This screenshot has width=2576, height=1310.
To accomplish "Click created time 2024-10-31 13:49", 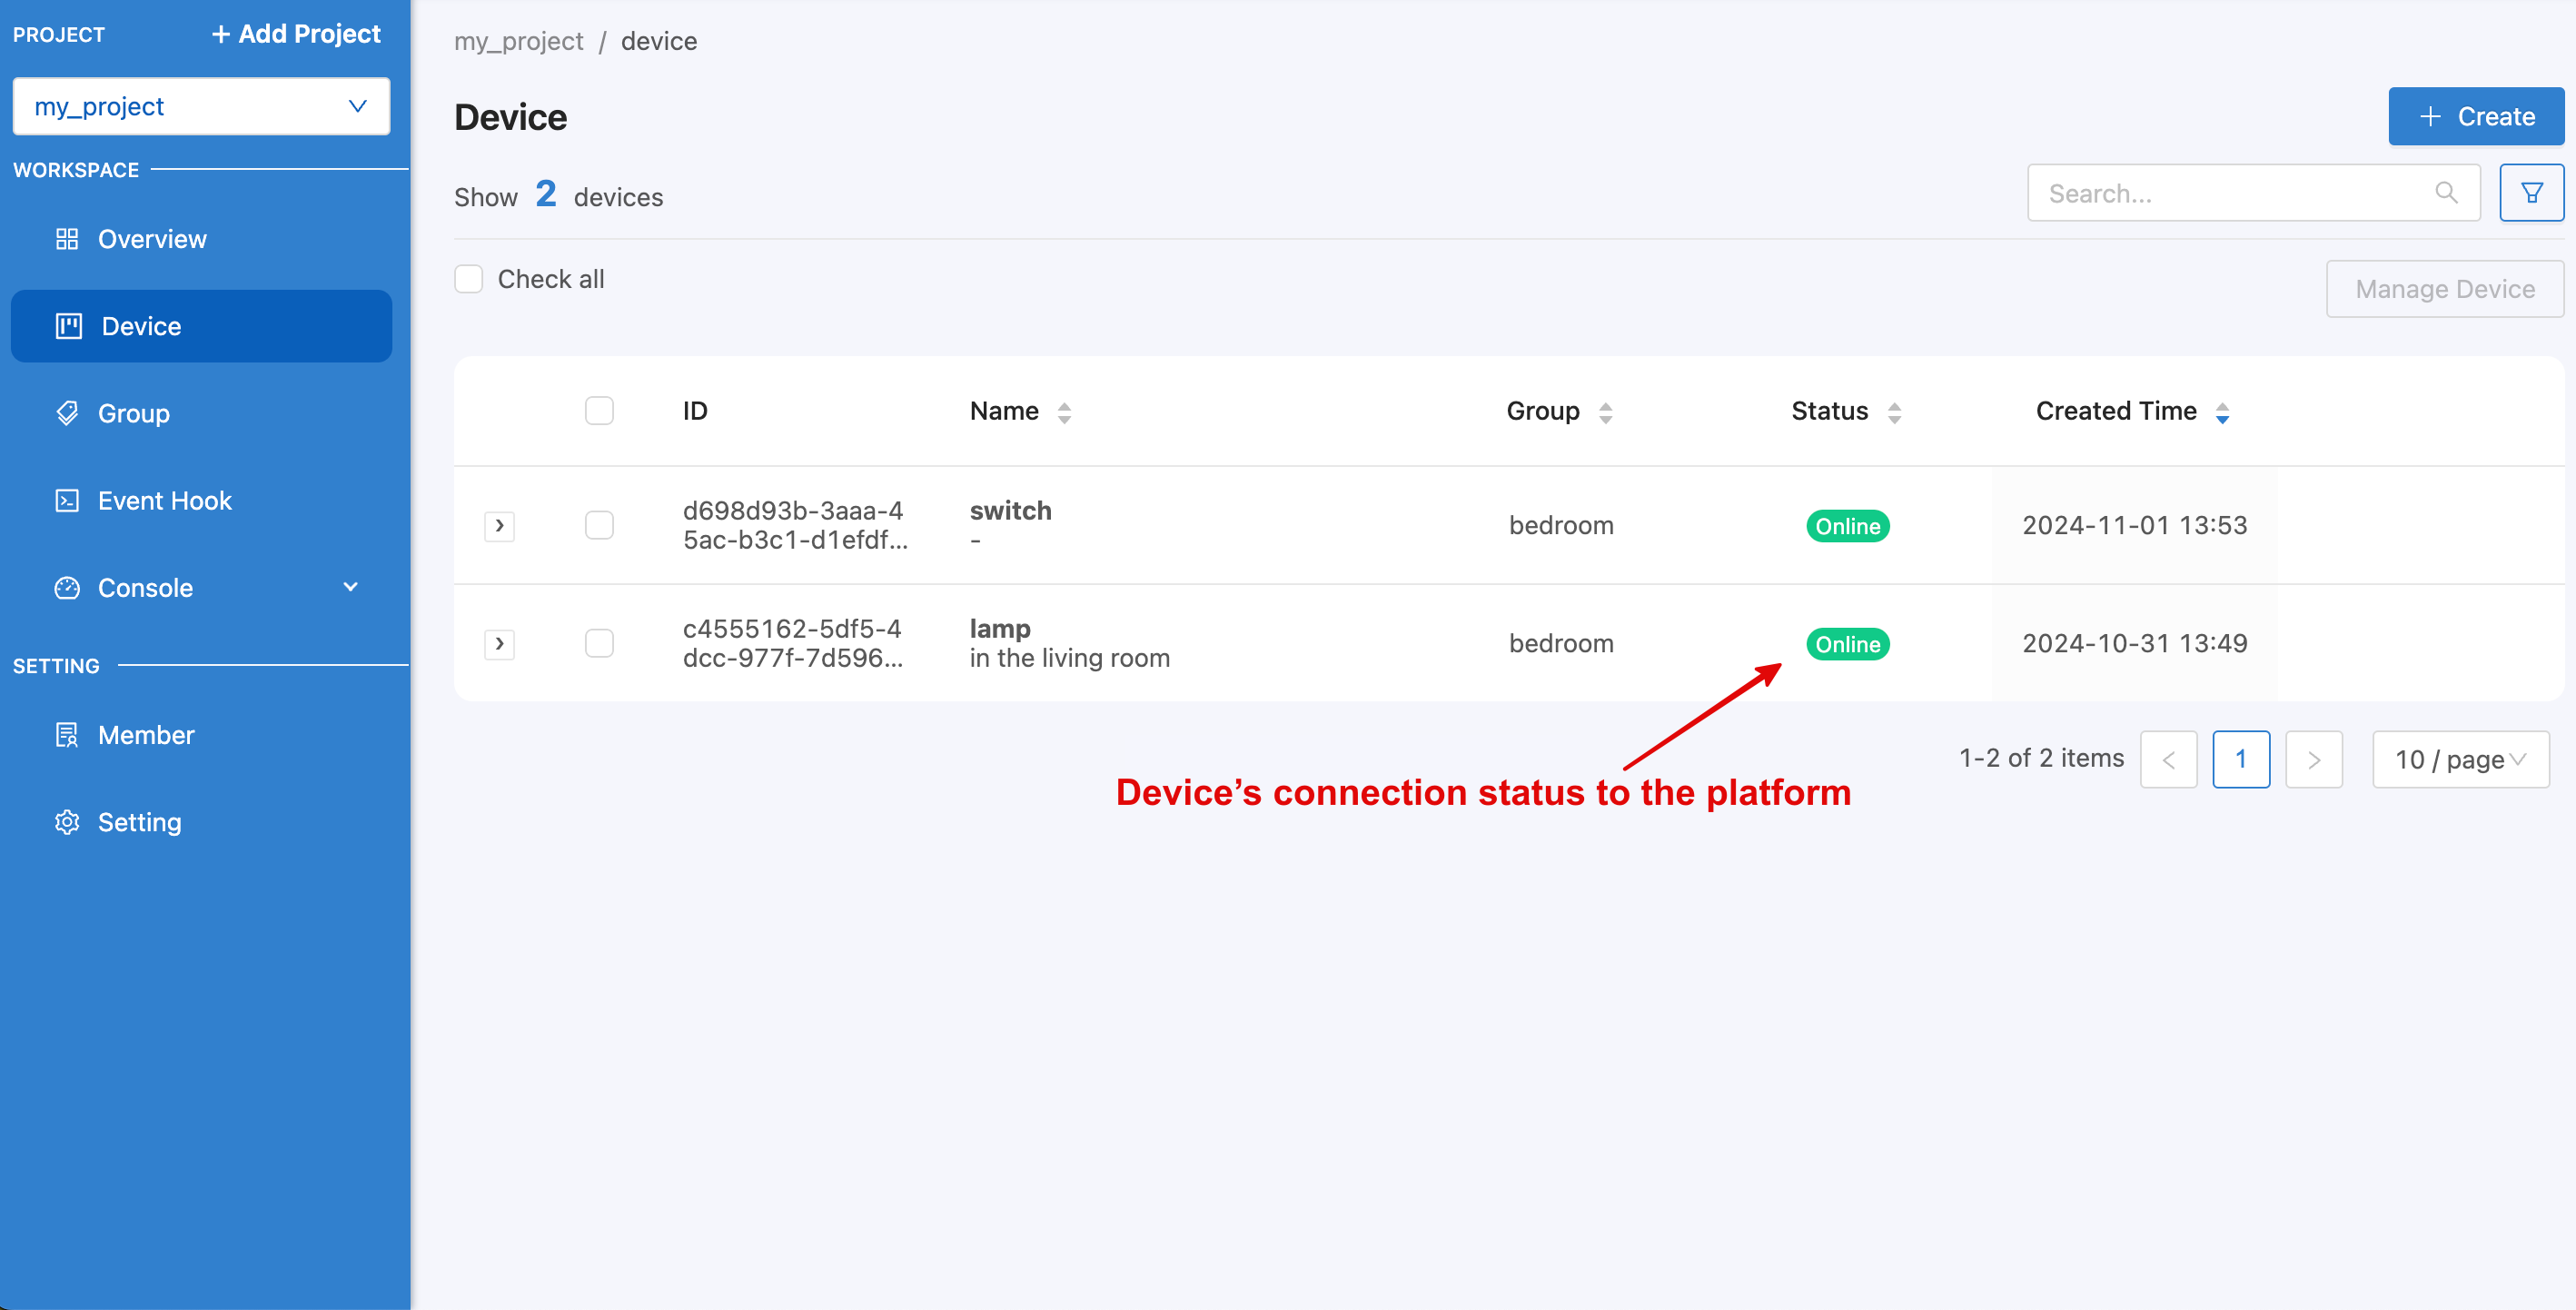I will tap(2134, 643).
